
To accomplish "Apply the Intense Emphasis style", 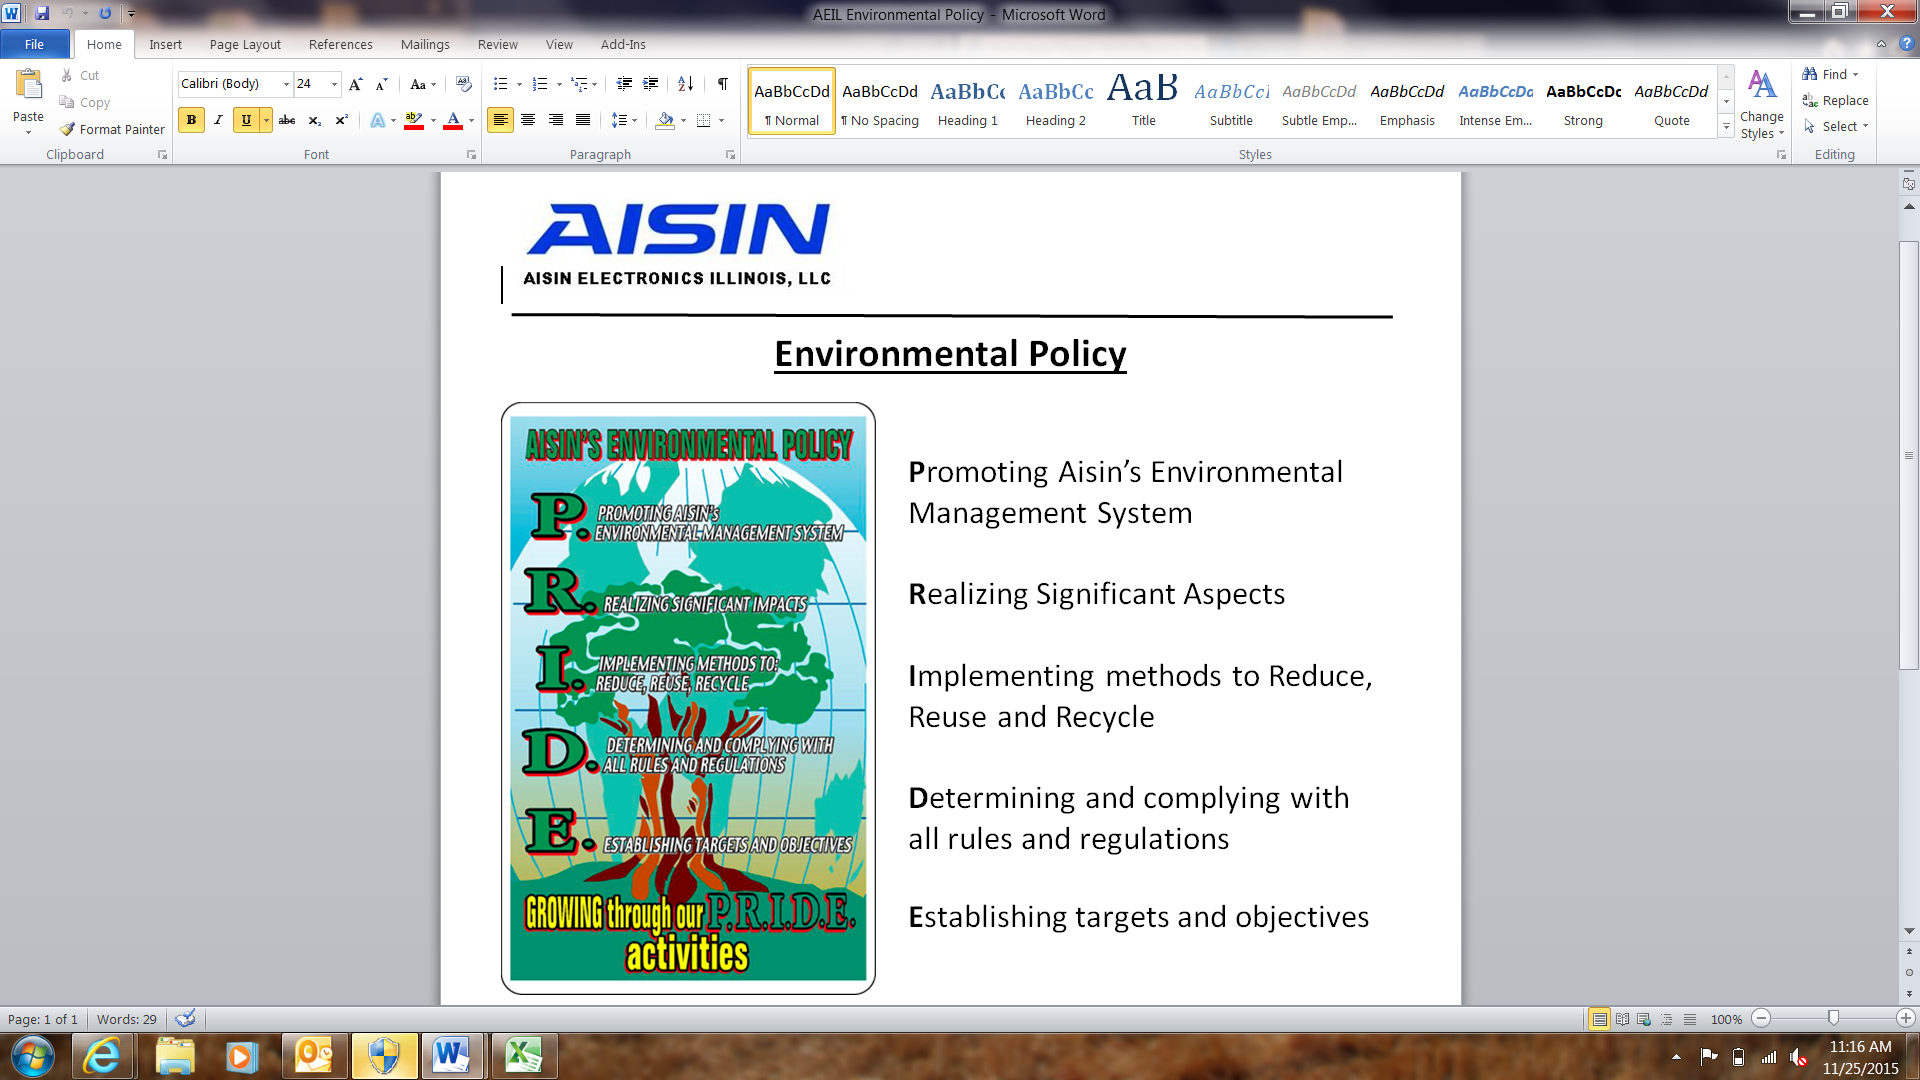I will [1495, 101].
